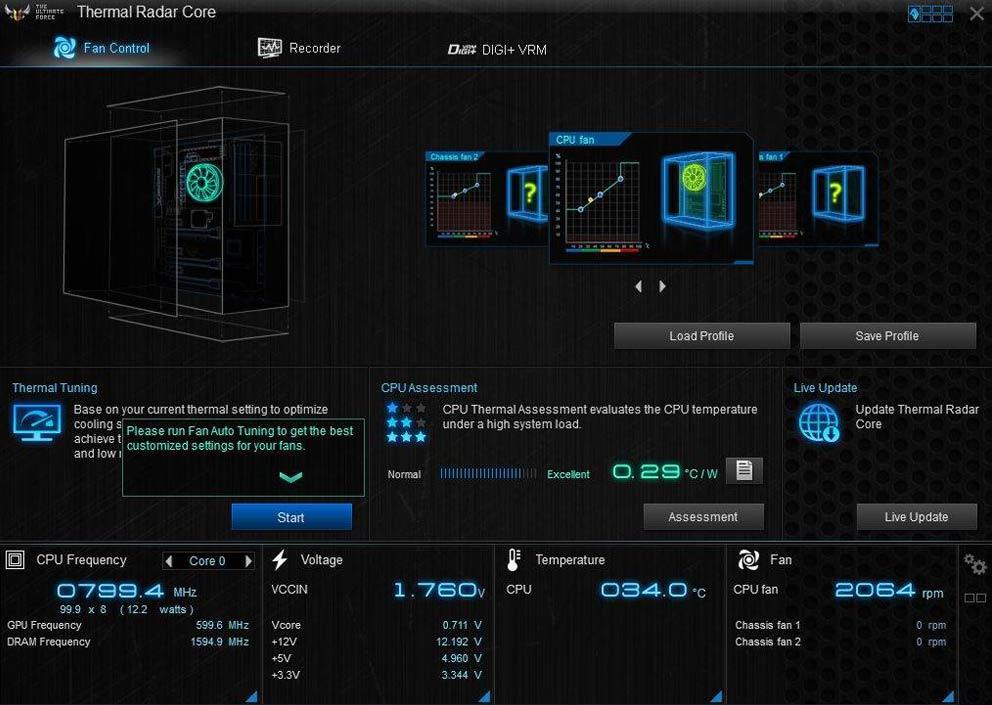Click the Recorder monitor icon
Screen dimensions: 992x705
tap(270, 47)
